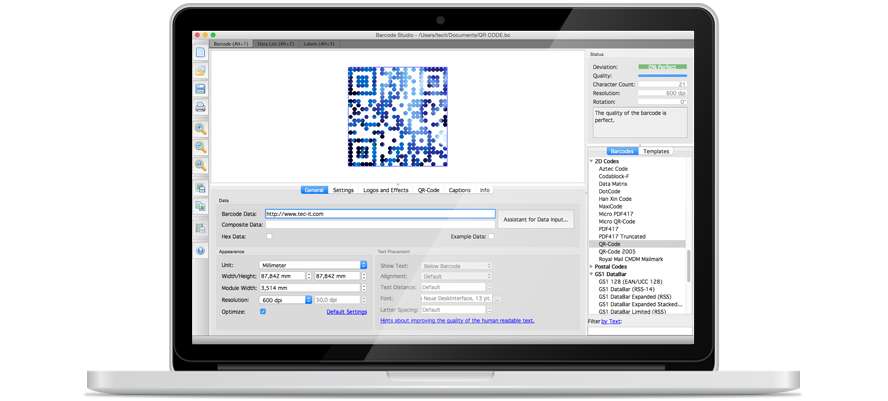The height and width of the screenshot is (401, 888).
Task: Select GS1 128 (EAN/UCC 128)
Action: 630,281
